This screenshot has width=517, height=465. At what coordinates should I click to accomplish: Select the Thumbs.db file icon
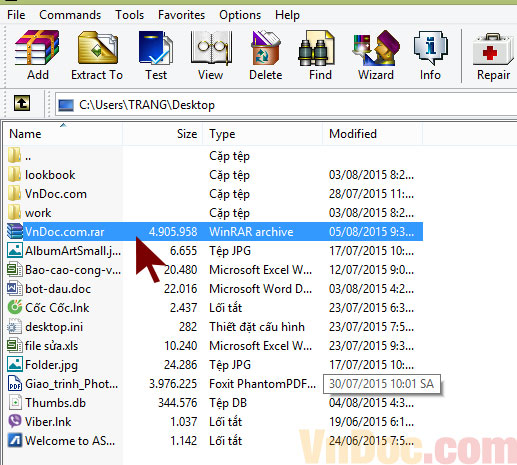pyautogui.click(x=15, y=402)
